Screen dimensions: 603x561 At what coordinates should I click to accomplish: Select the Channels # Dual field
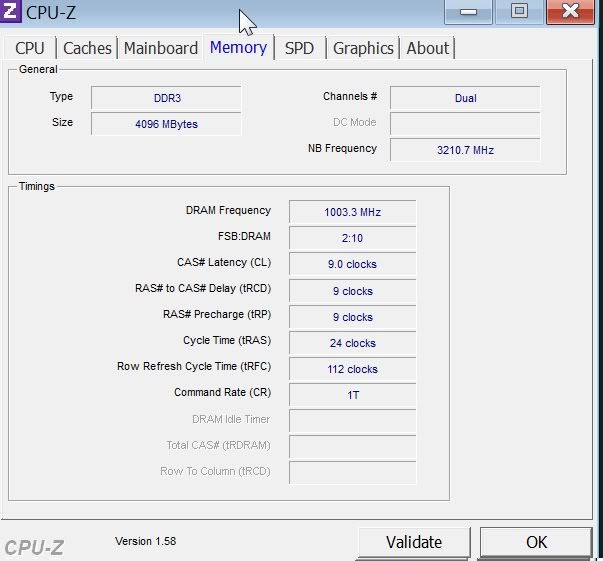(465, 98)
